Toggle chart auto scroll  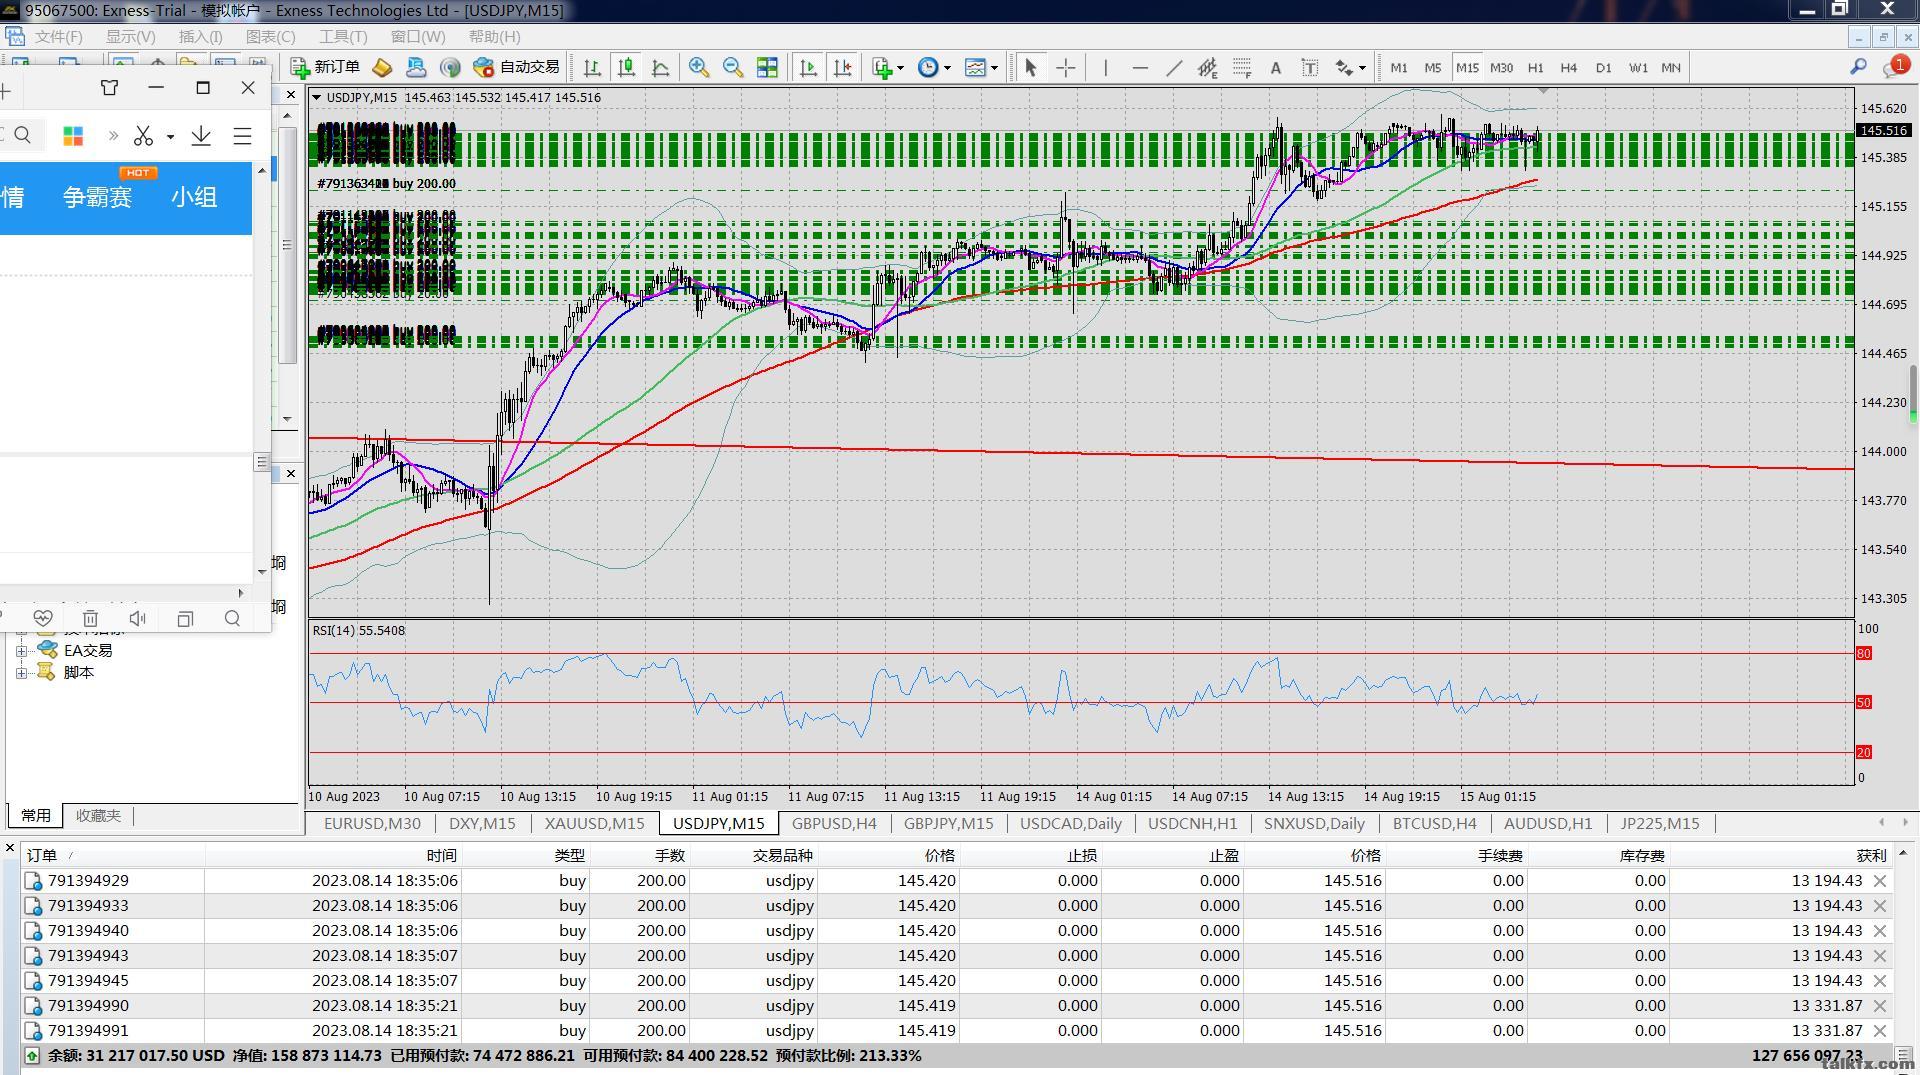click(808, 67)
